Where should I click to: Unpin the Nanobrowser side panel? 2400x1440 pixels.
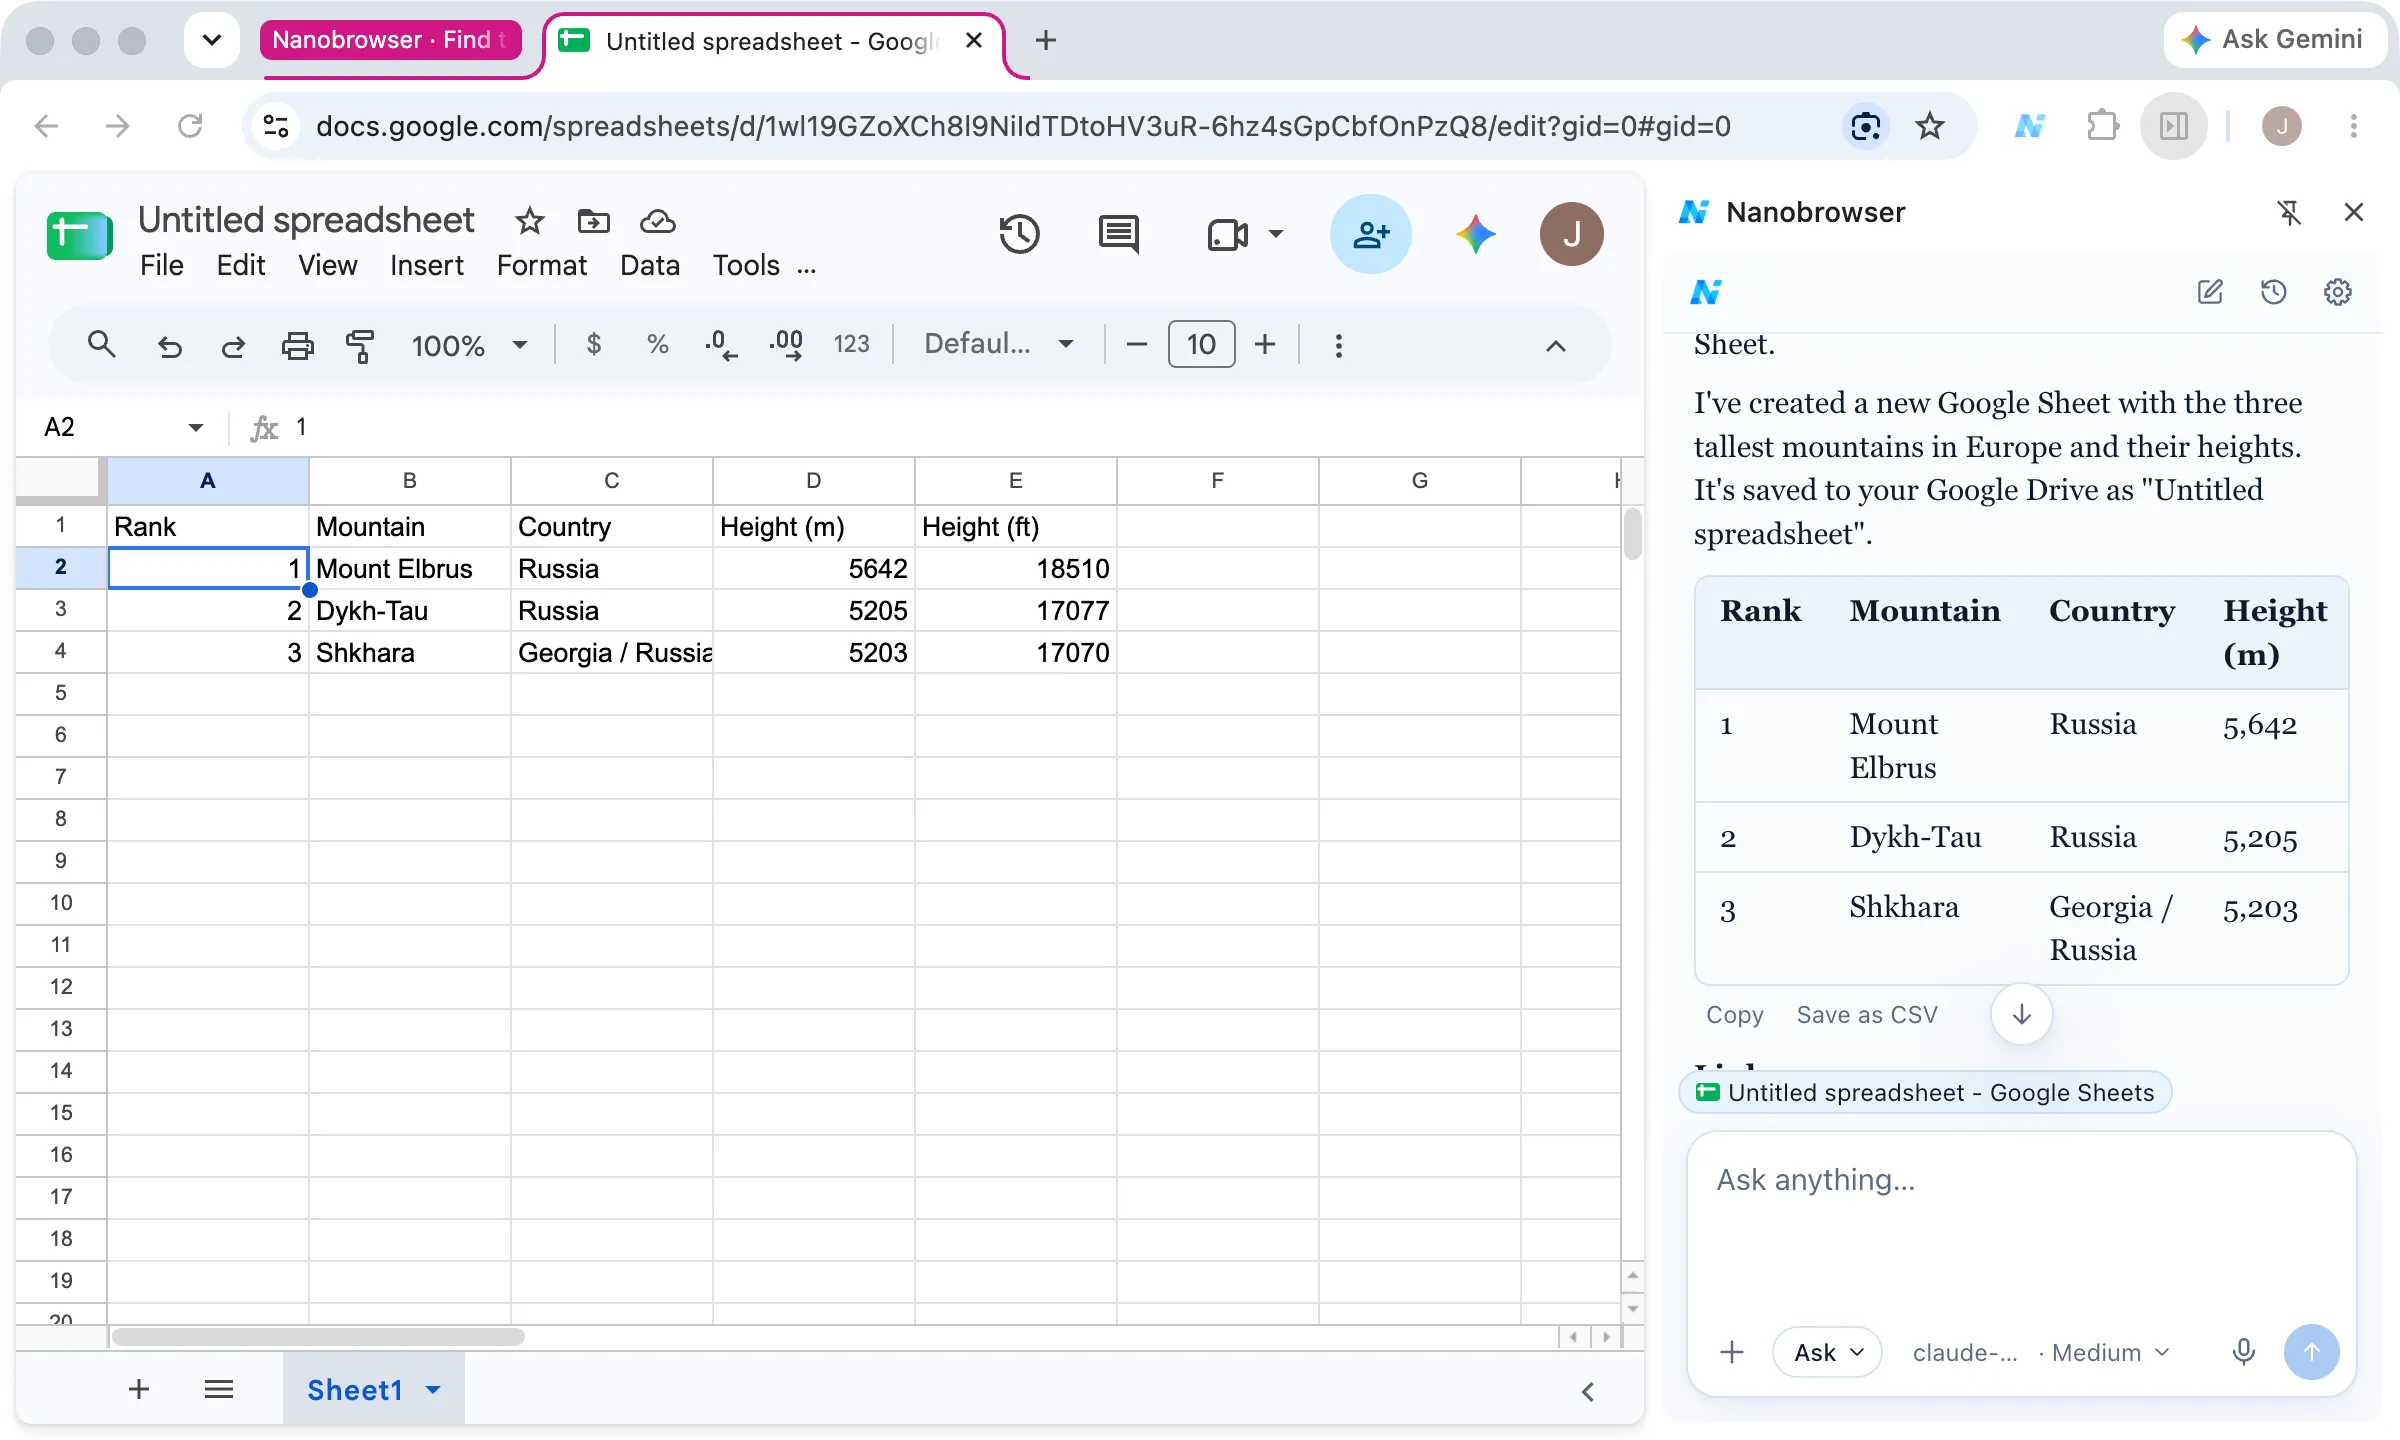pyautogui.click(x=2289, y=212)
